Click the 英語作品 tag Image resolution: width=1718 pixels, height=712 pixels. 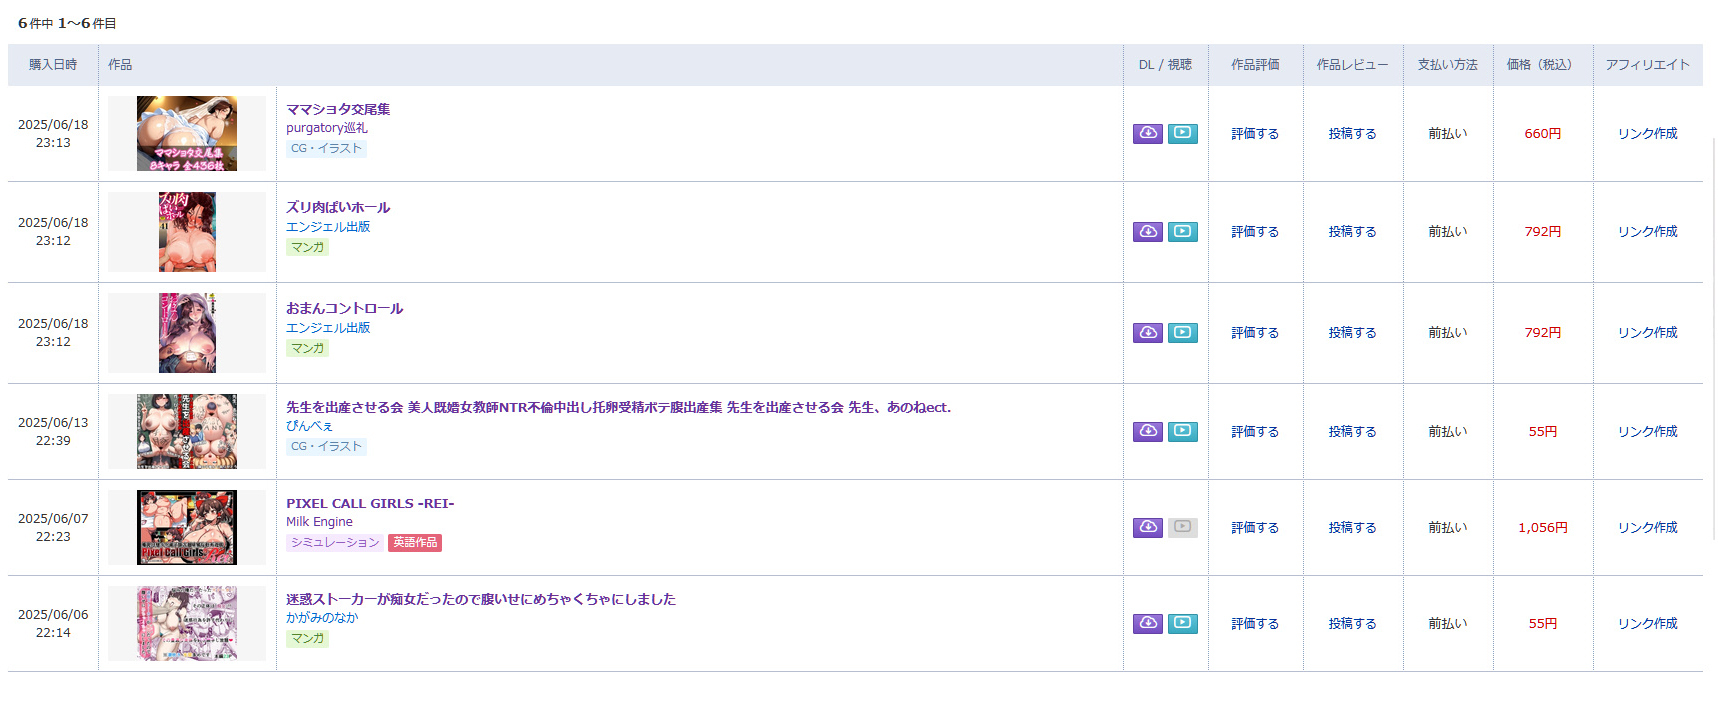[x=415, y=543]
